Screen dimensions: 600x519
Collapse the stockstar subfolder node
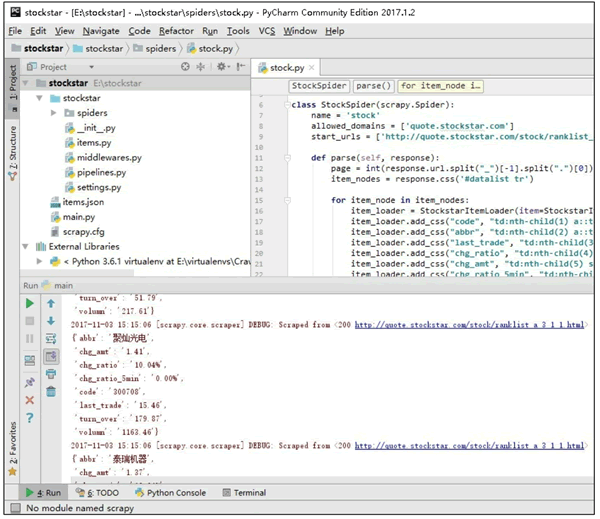click(x=40, y=98)
